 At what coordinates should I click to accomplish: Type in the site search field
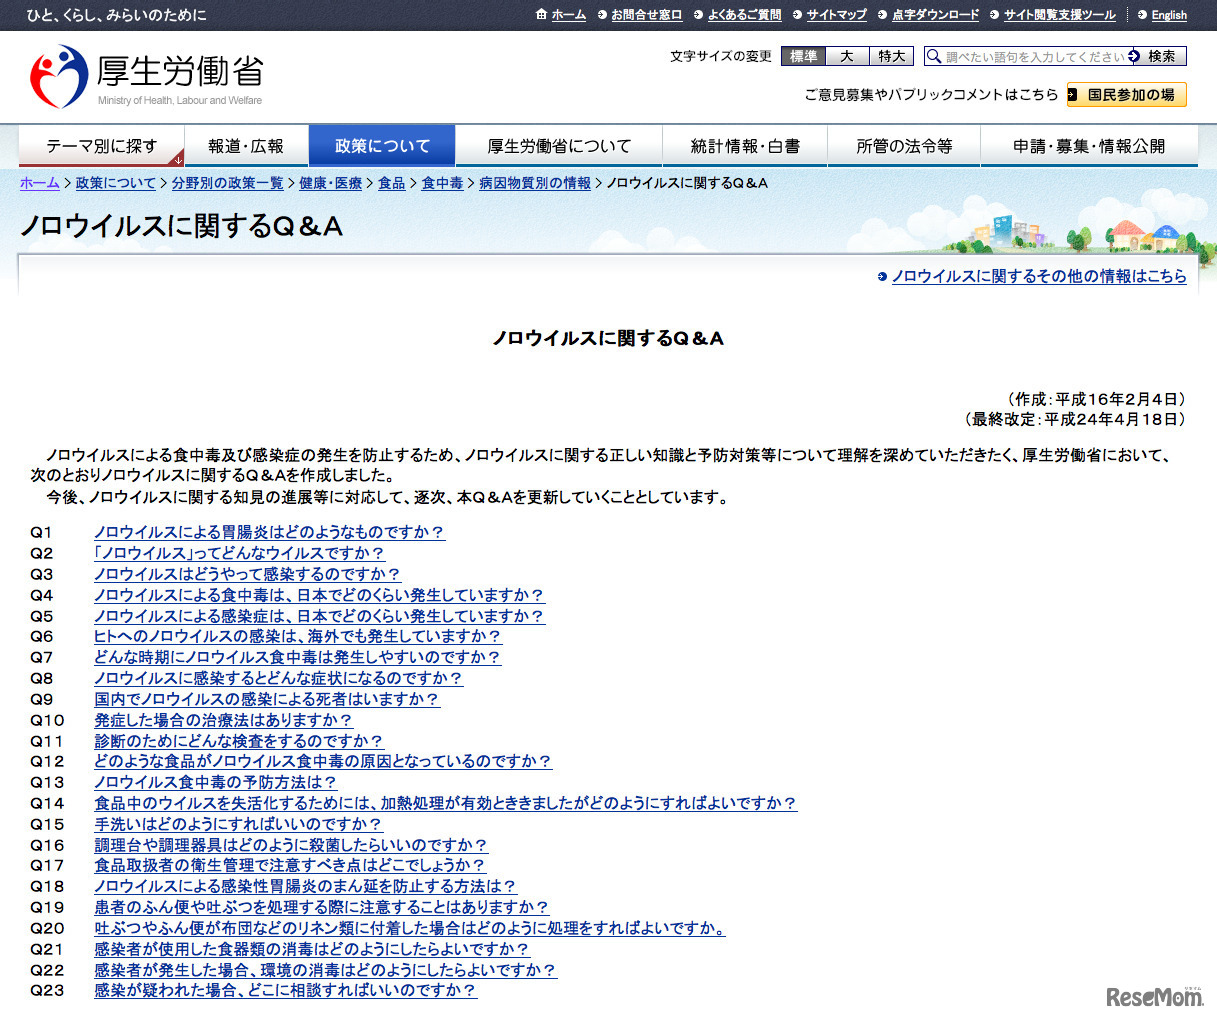pos(1034,57)
